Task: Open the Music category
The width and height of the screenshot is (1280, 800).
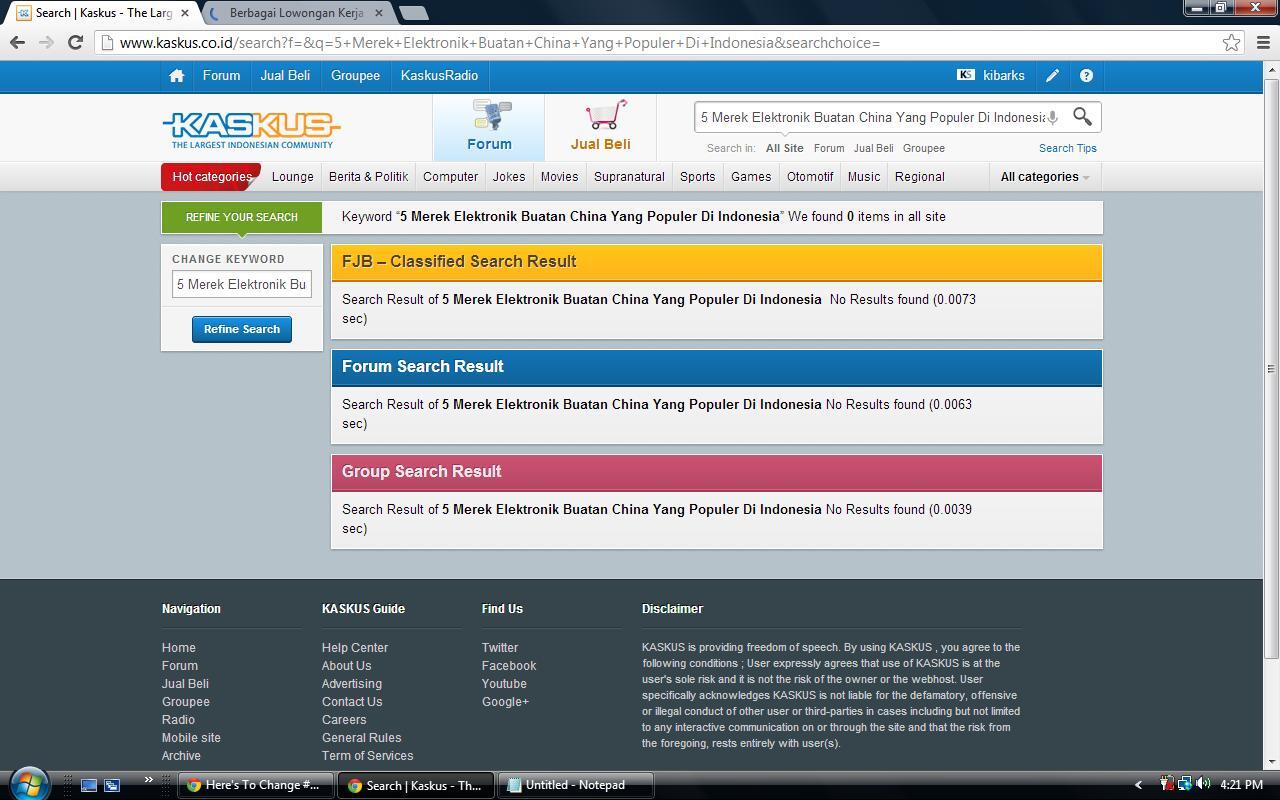Action: [x=864, y=177]
